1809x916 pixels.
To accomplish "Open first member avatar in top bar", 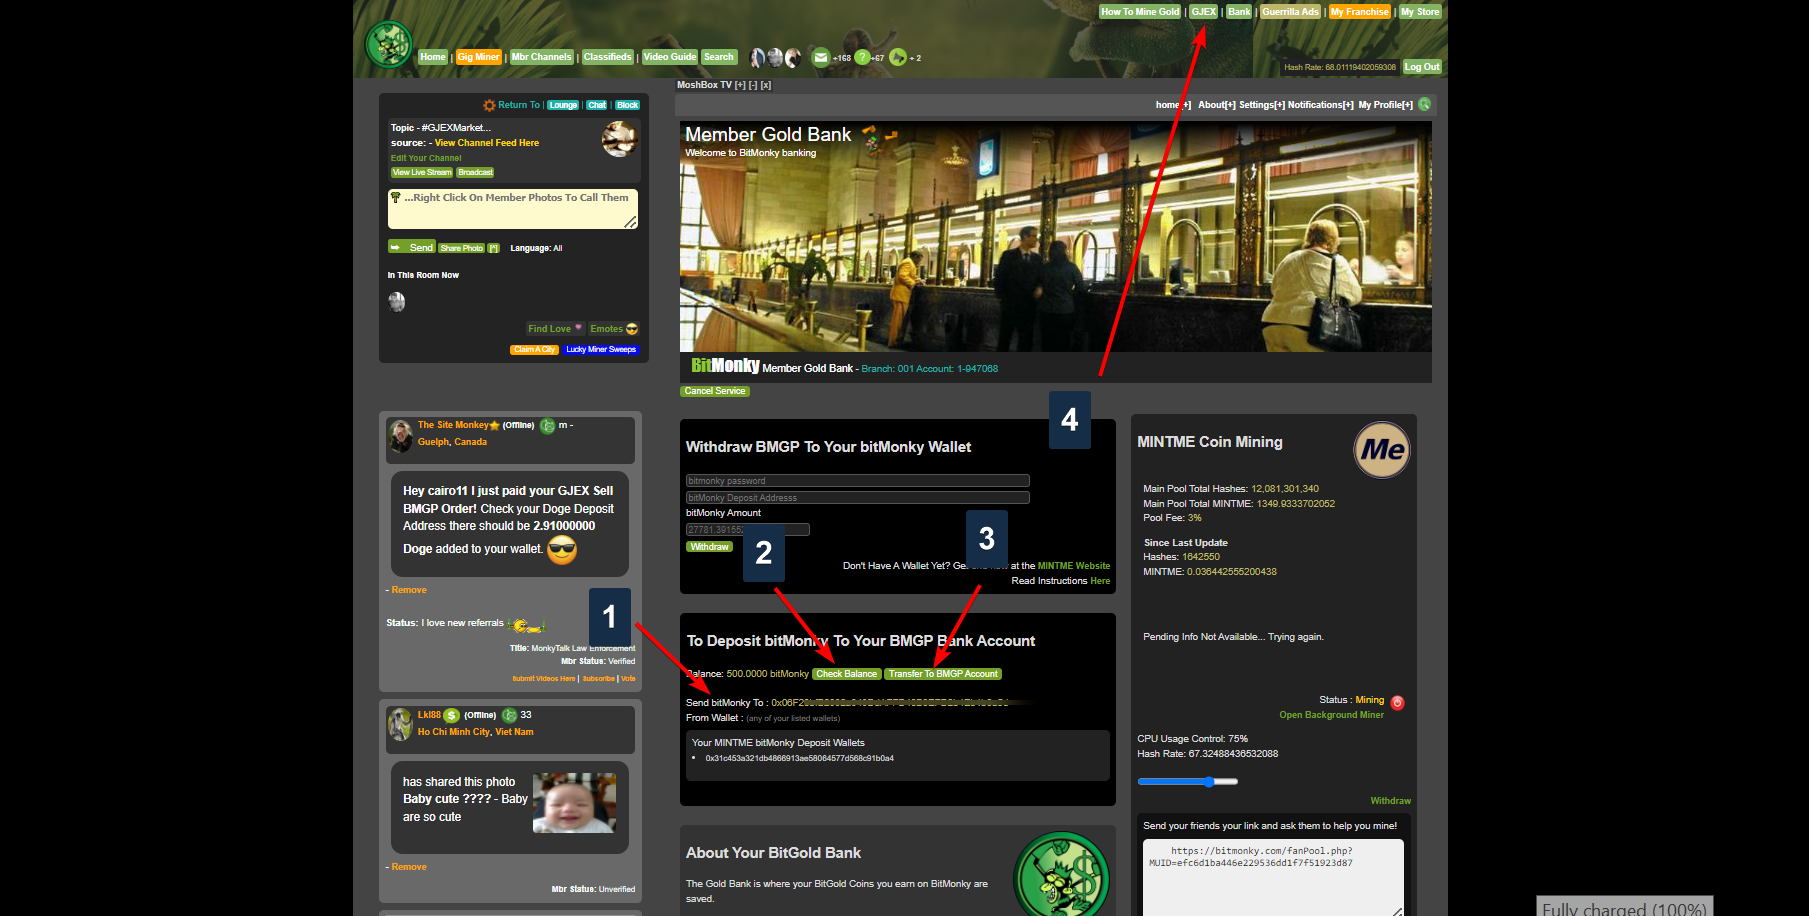I will pyautogui.click(x=758, y=57).
